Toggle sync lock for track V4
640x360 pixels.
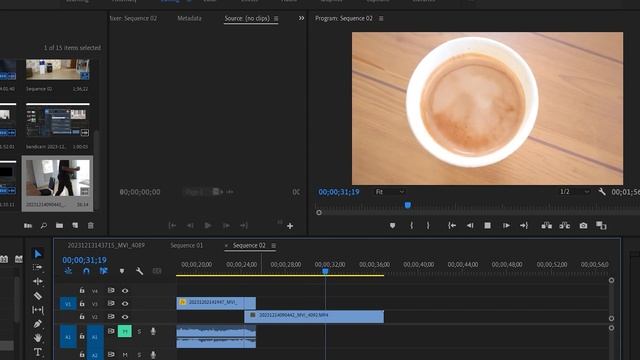click(111, 290)
